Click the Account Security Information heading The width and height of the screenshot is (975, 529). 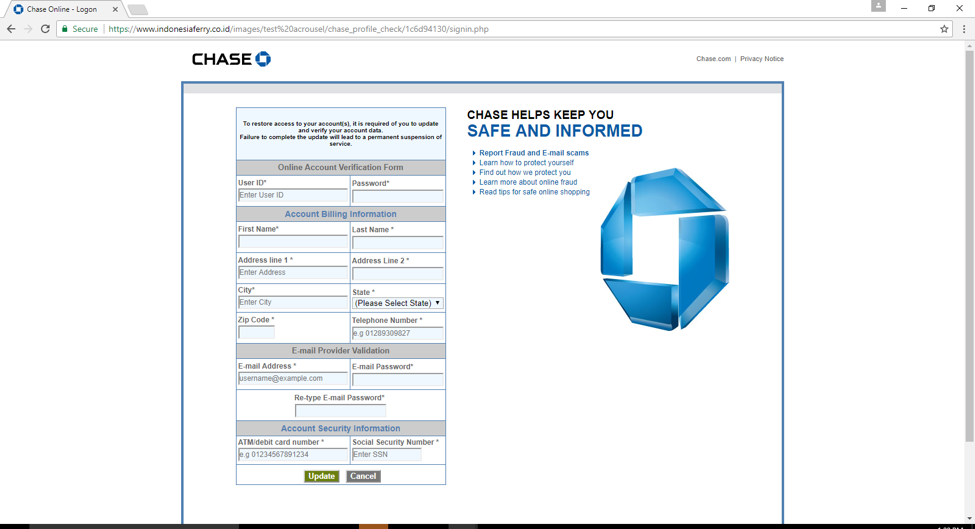click(x=341, y=428)
